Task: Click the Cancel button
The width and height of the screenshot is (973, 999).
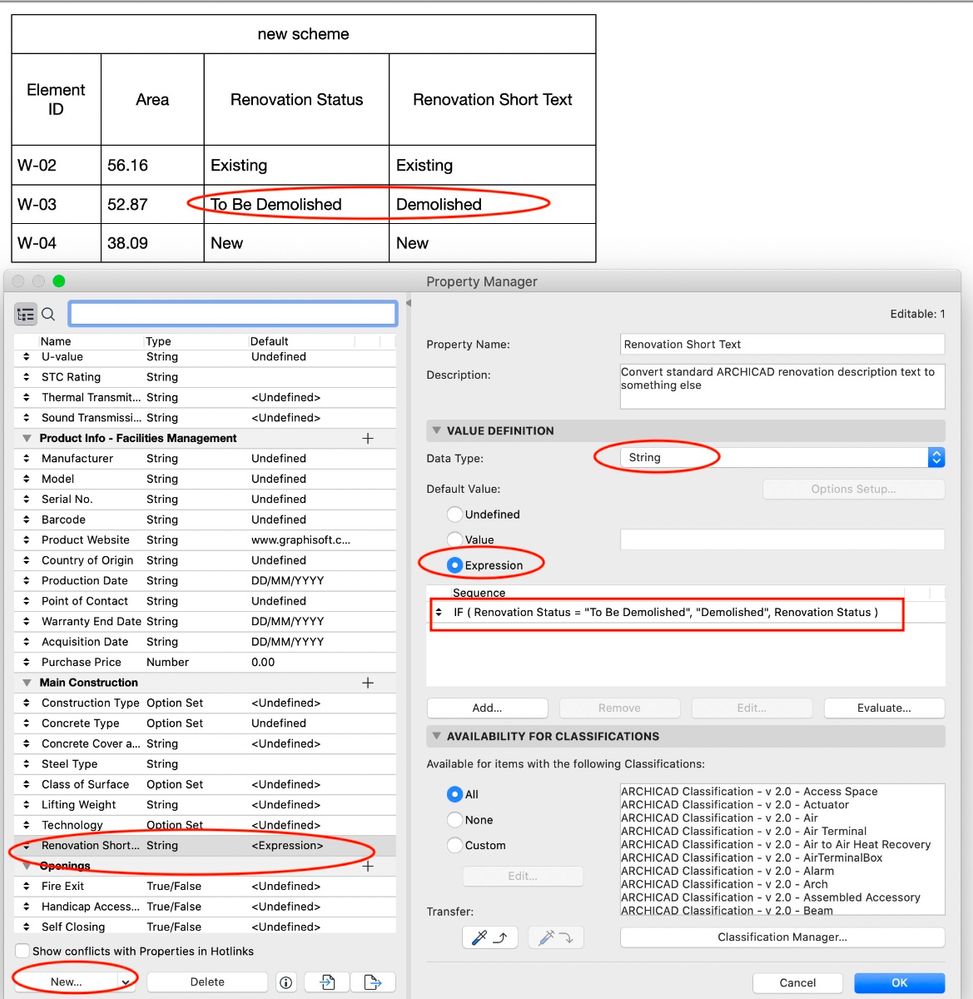Action: [x=797, y=982]
